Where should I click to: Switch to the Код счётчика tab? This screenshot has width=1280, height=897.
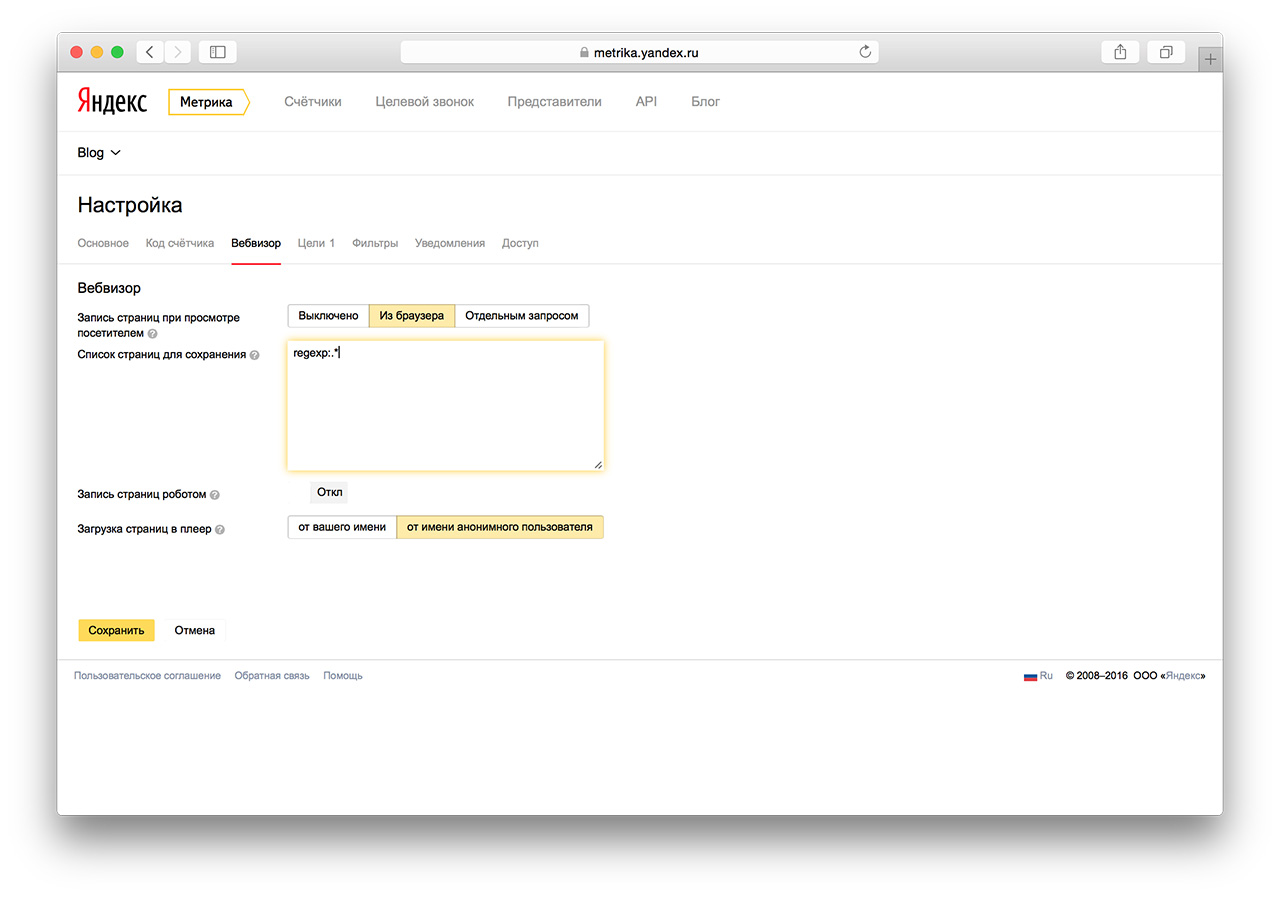(180, 243)
